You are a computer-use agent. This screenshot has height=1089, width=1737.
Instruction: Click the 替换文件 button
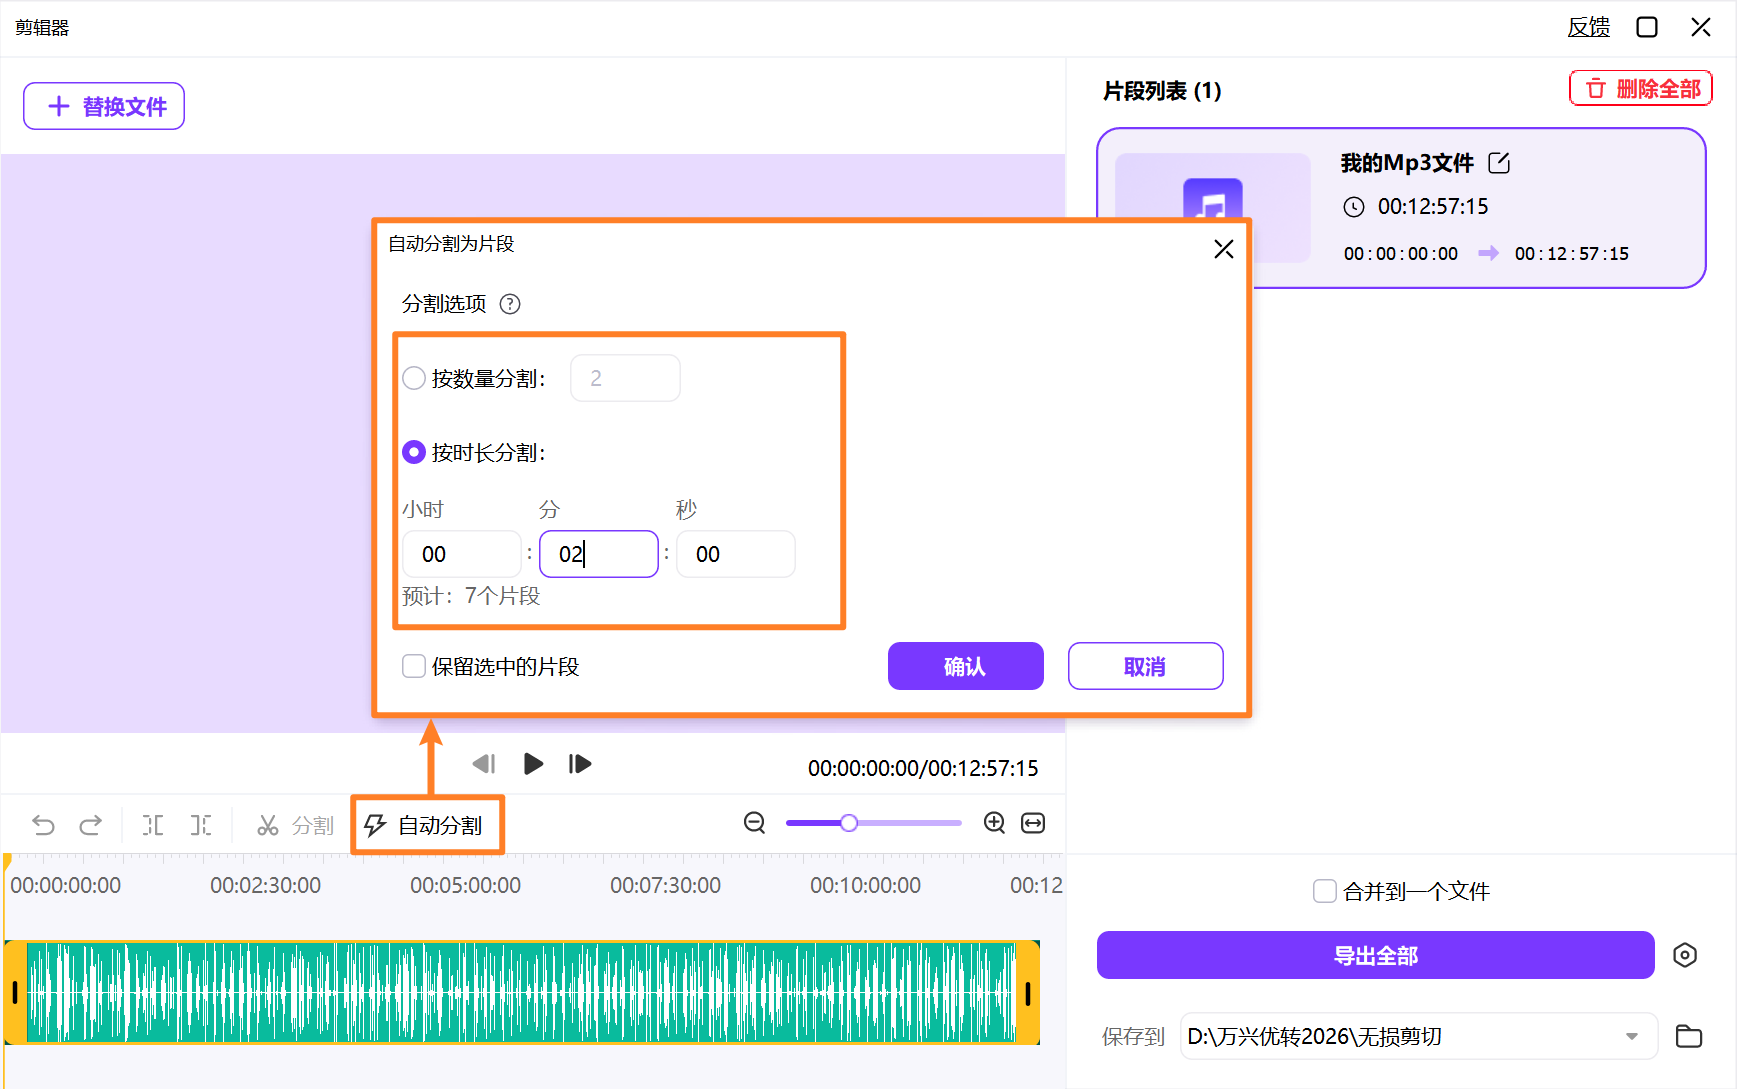click(103, 106)
